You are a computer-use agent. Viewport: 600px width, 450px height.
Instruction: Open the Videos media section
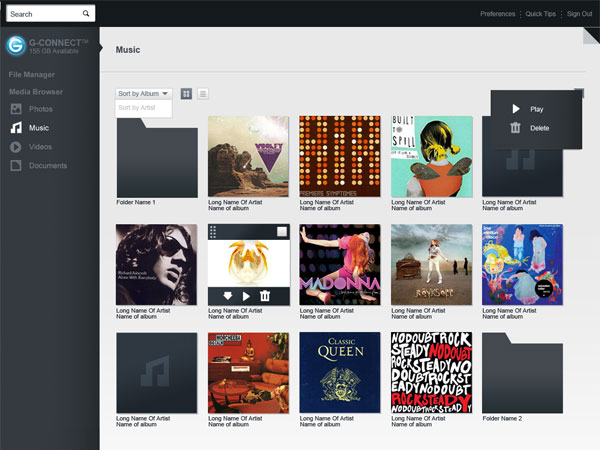pyautogui.click(x=40, y=147)
